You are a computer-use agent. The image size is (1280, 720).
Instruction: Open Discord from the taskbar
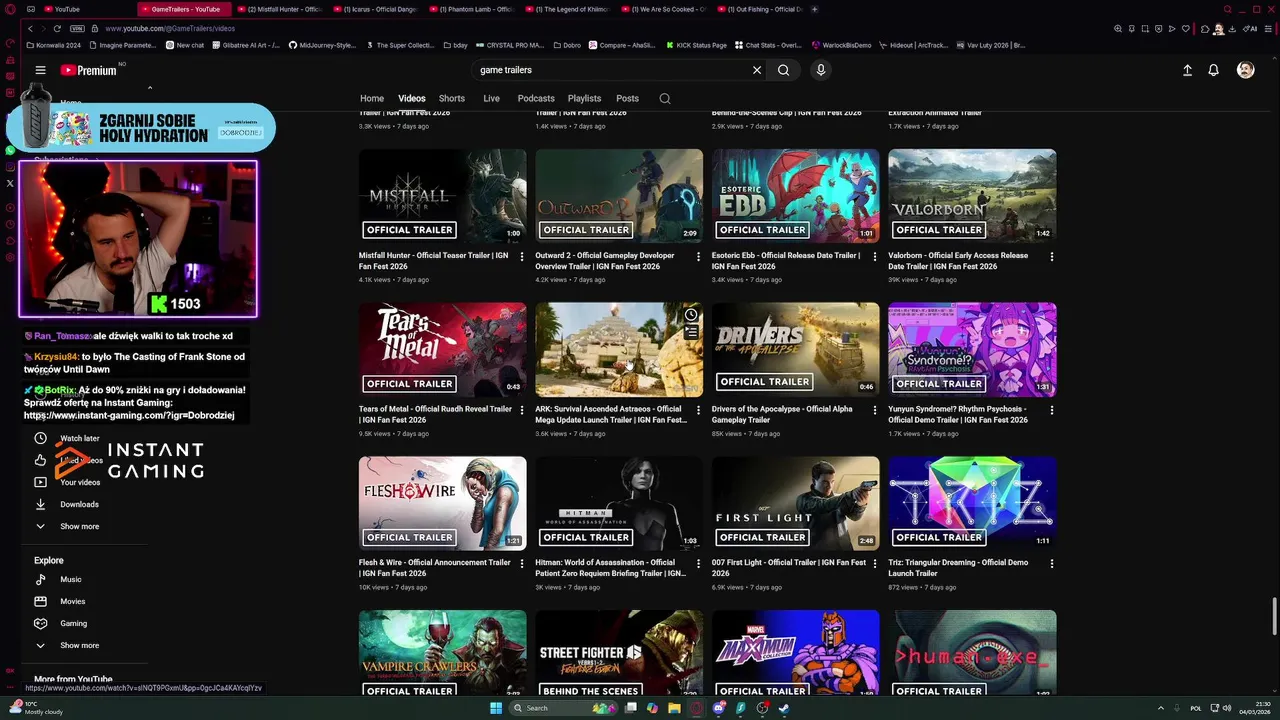(x=718, y=708)
